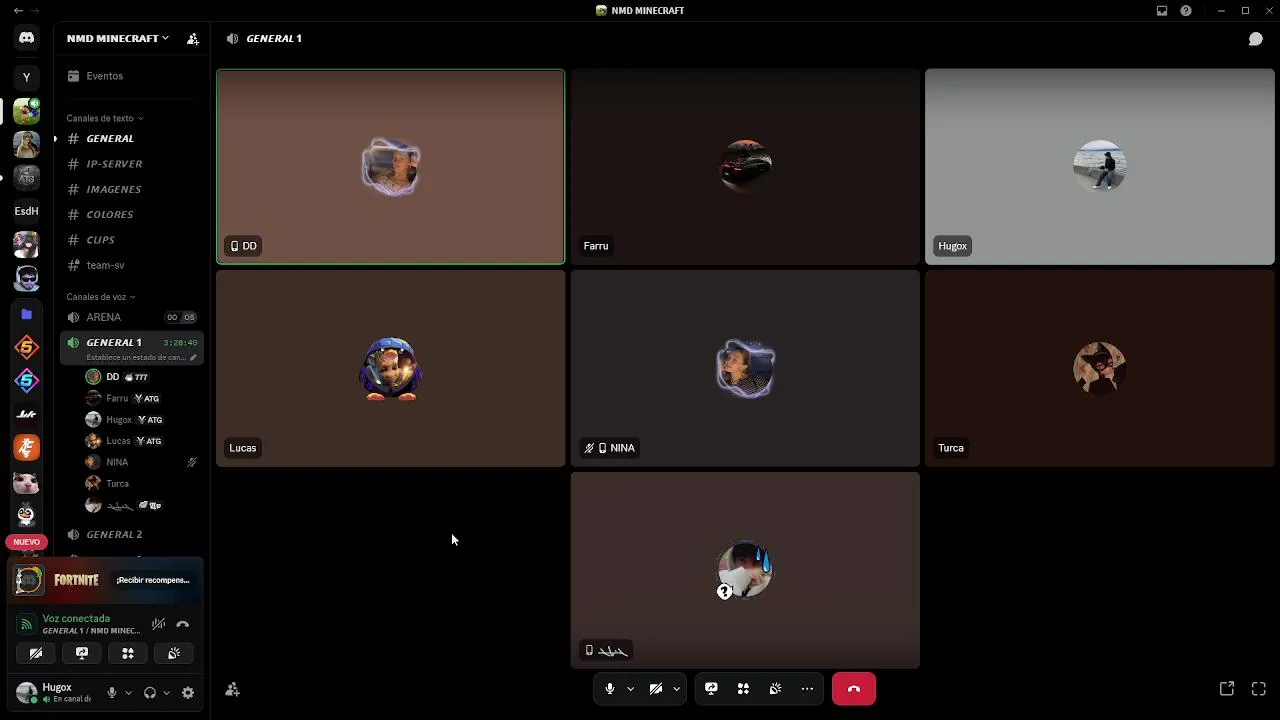The height and width of the screenshot is (720, 1280).
Task: Open the Eventos calendar entry
Action: [x=131, y=76]
